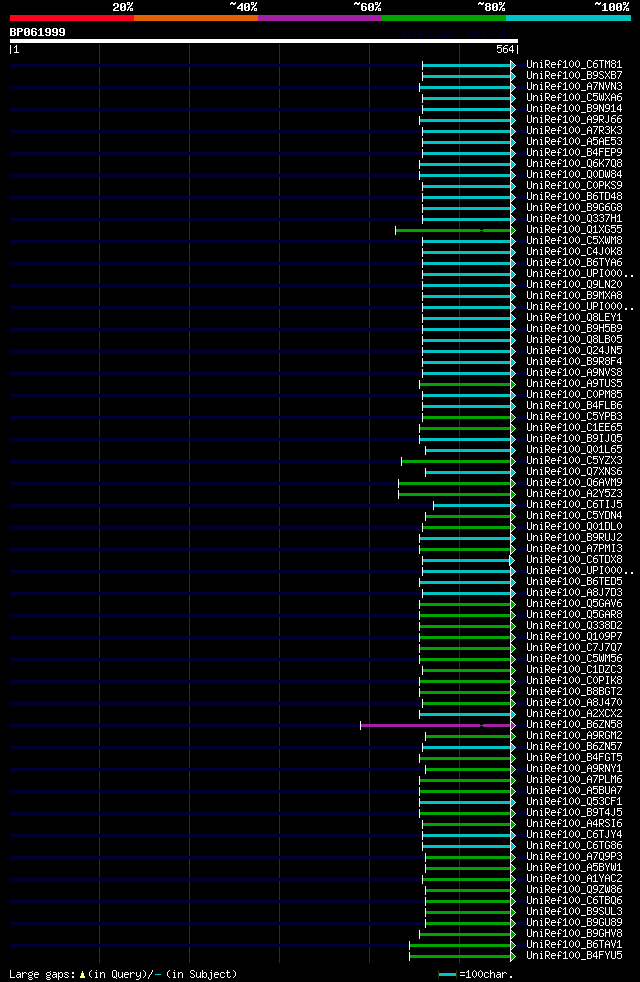Select the UniRef100_B6ZN58 label
The width and height of the screenshot is (640, 982).
click(574, 725)
